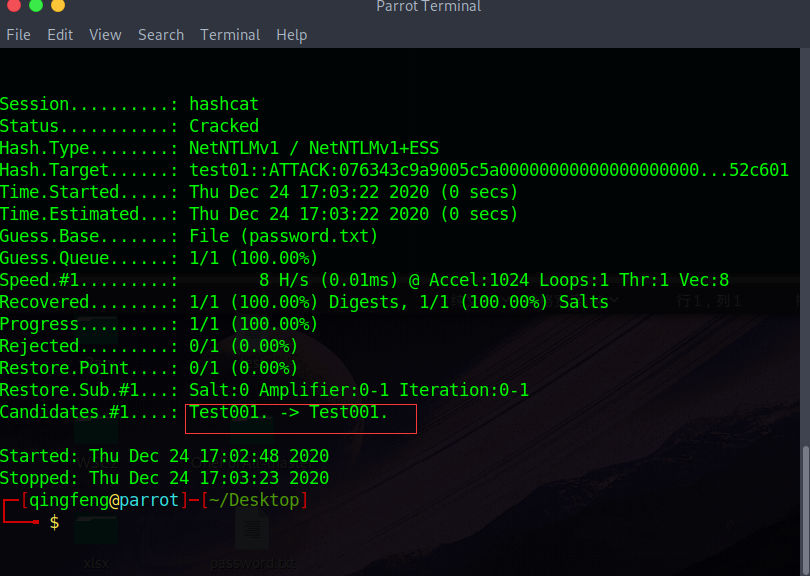
Task: Click the Guess.Base File (password.txt) line
Action: tap(190, 236)
